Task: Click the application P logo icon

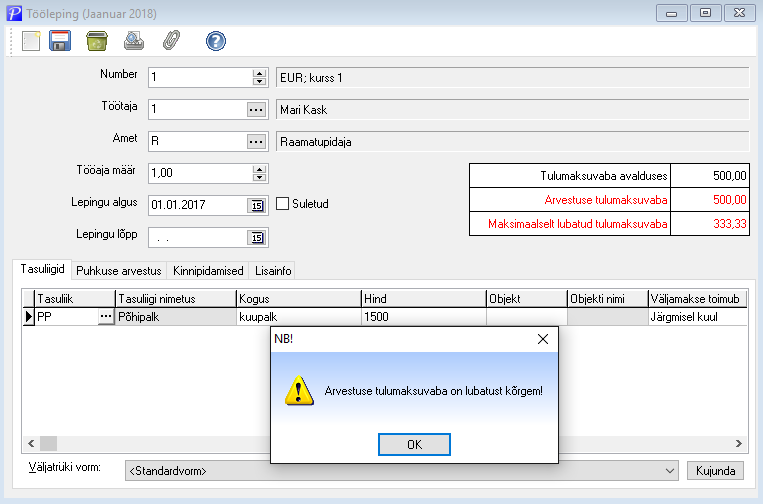Action: pyautogui.click(x=14, y=13)
